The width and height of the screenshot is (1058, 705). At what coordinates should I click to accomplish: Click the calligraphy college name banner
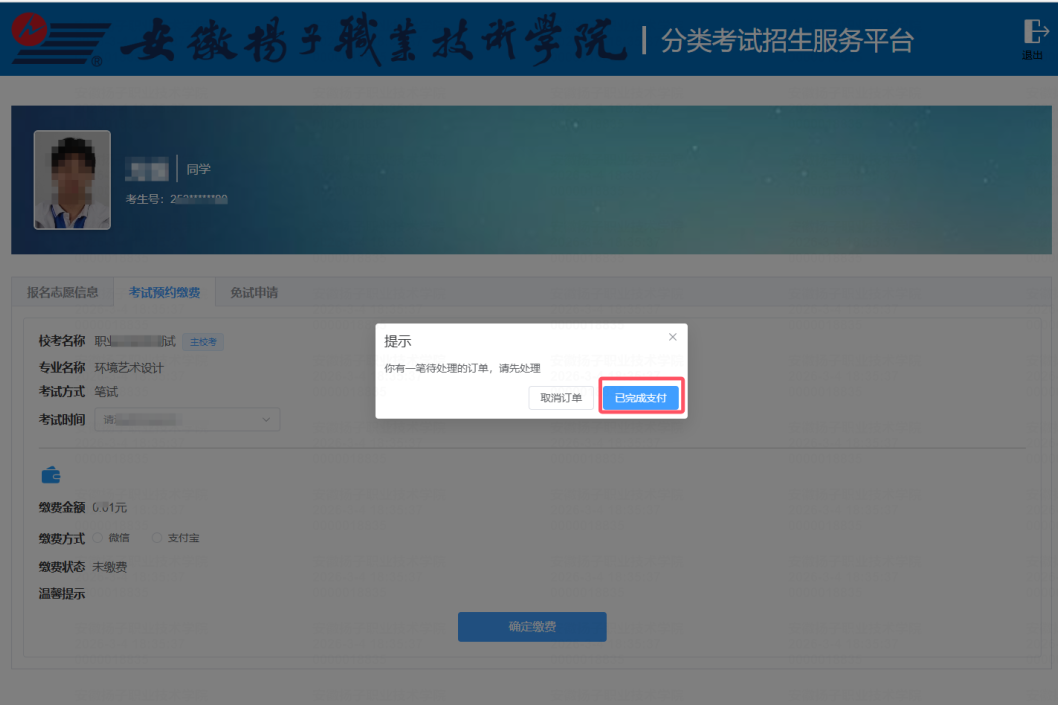click(372, 40)
